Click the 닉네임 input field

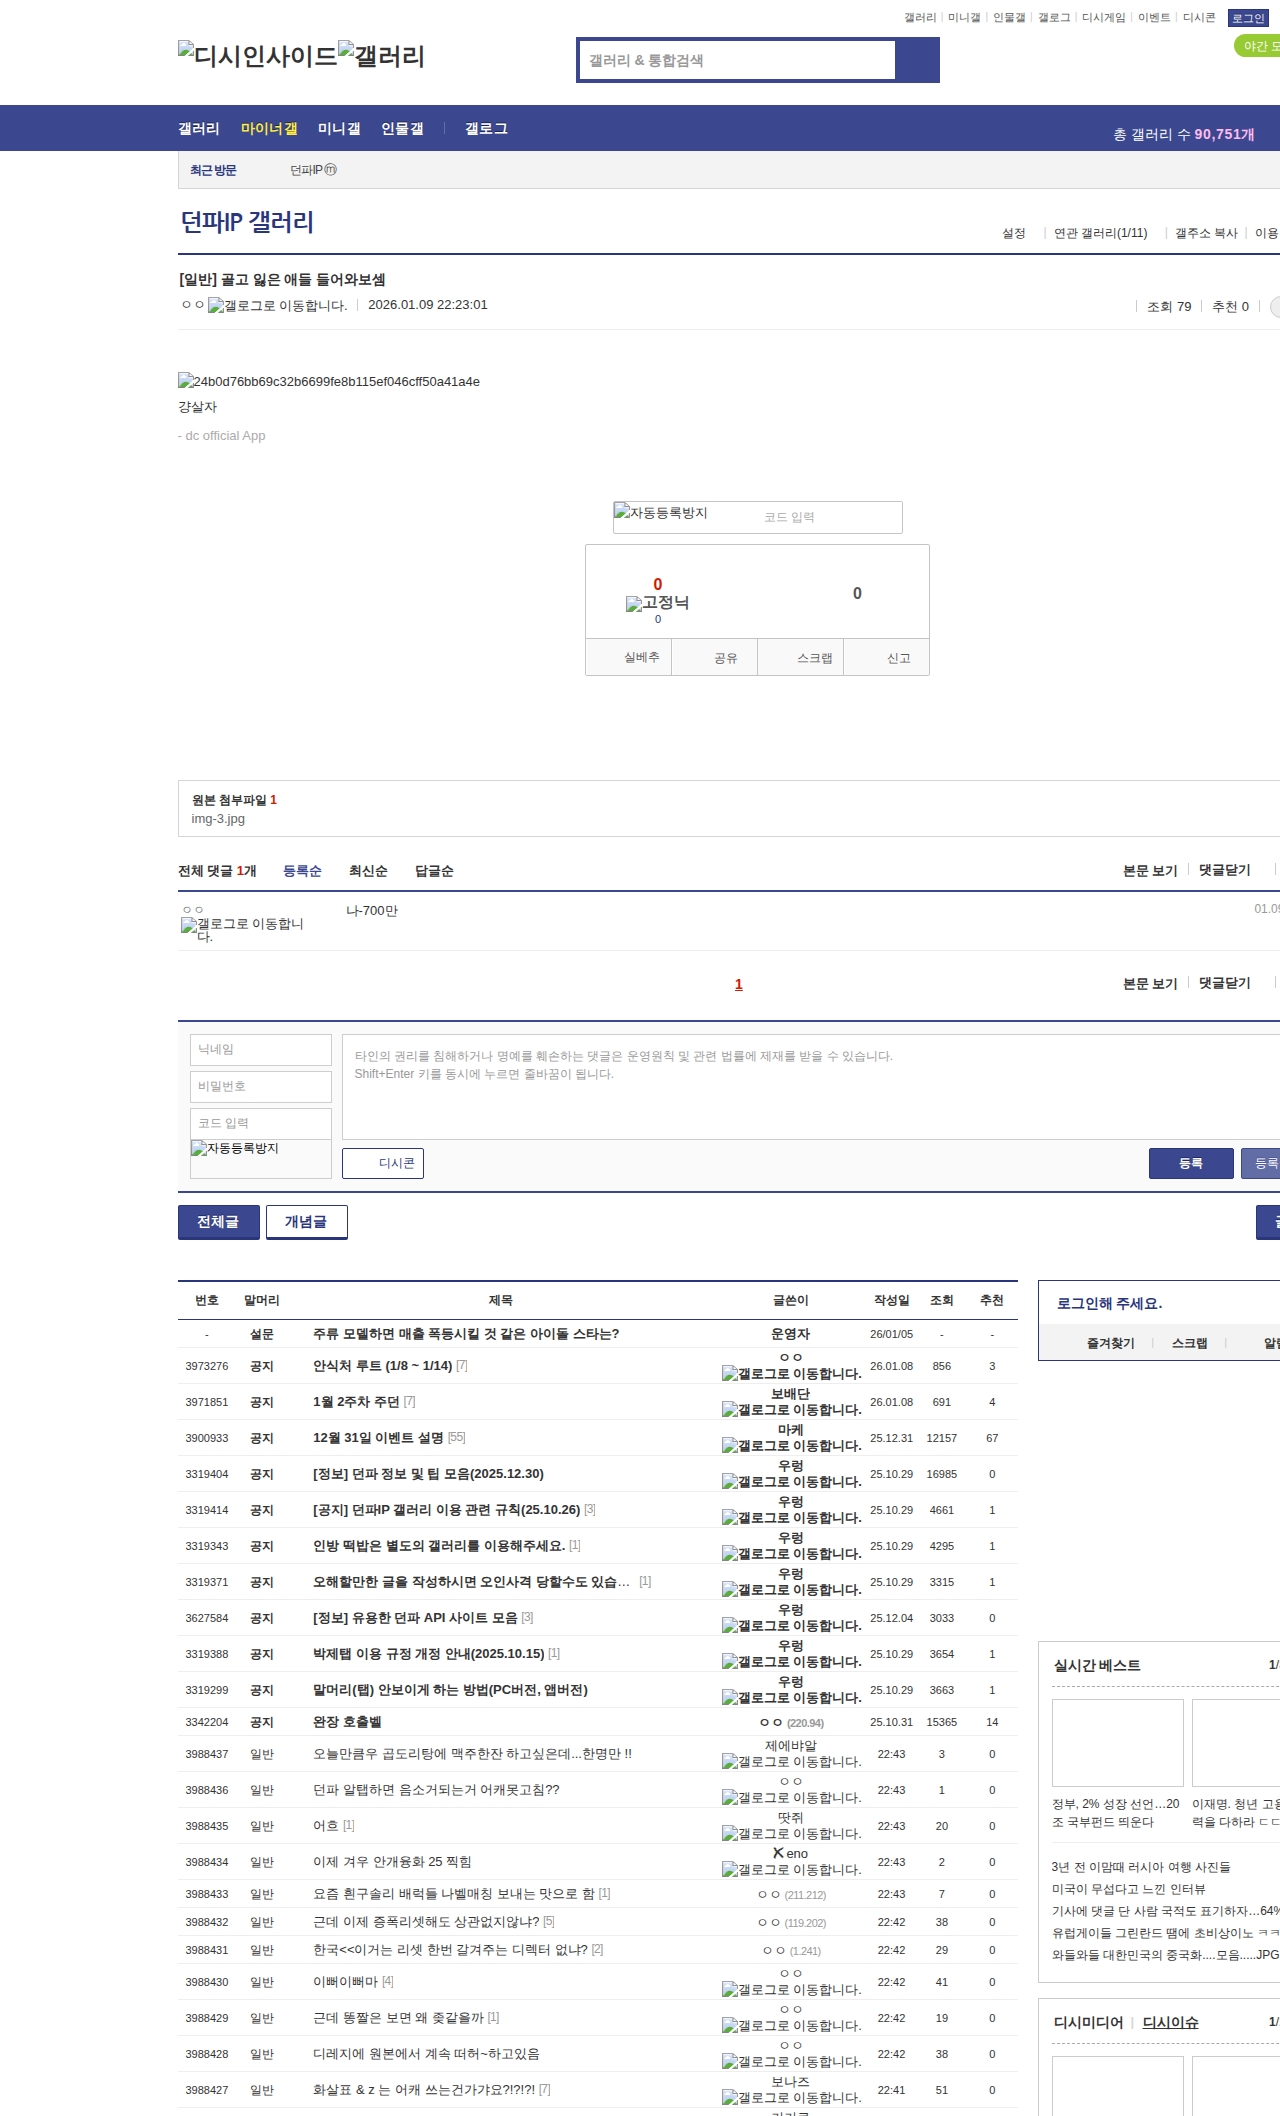(x=261, y=1049)
